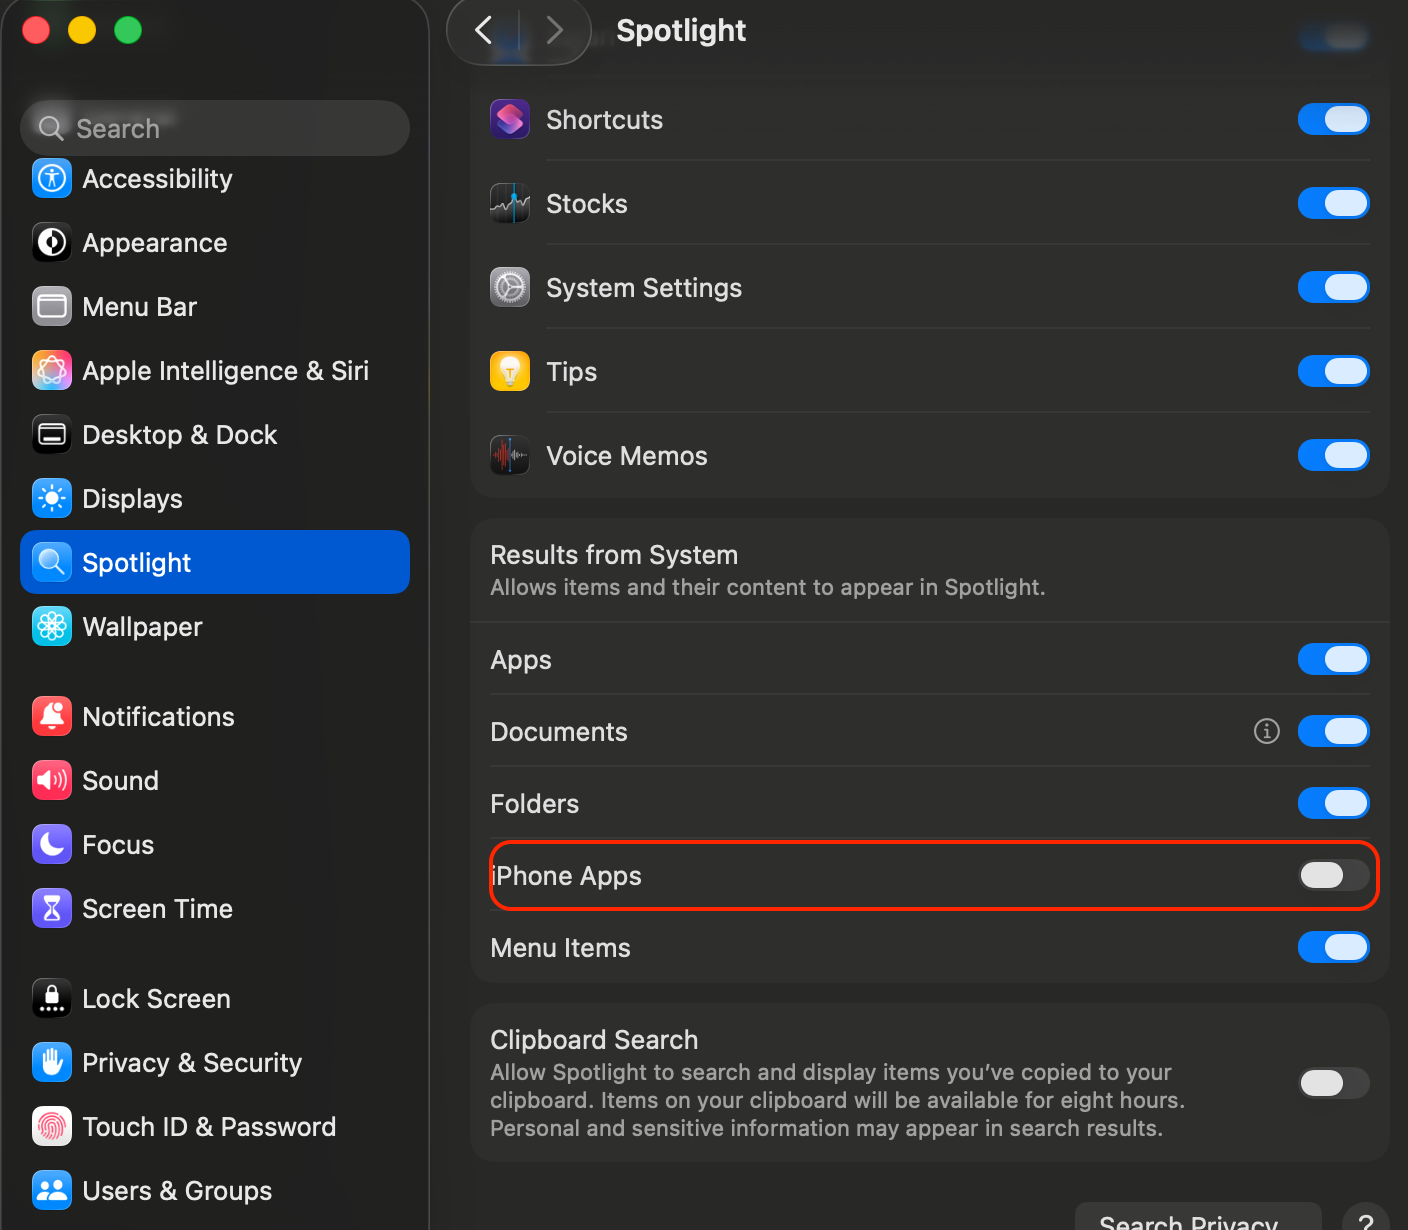Image resolution: width=1408 pixels, height=1230 pixels.
Task: Select Desktop & Dock in sidebar
Action: [180, 435]
